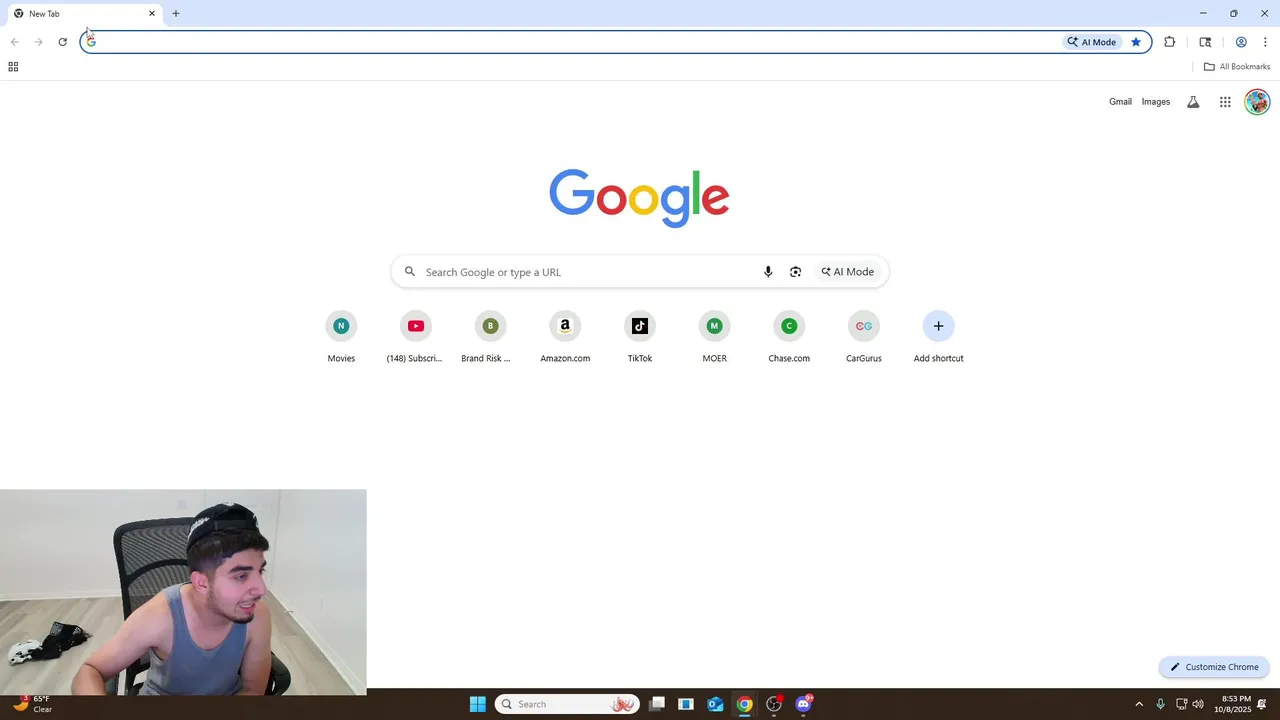Select the New Tab tab
Image resolution: width=1280 pixels, height=720 pixels.
85,14
